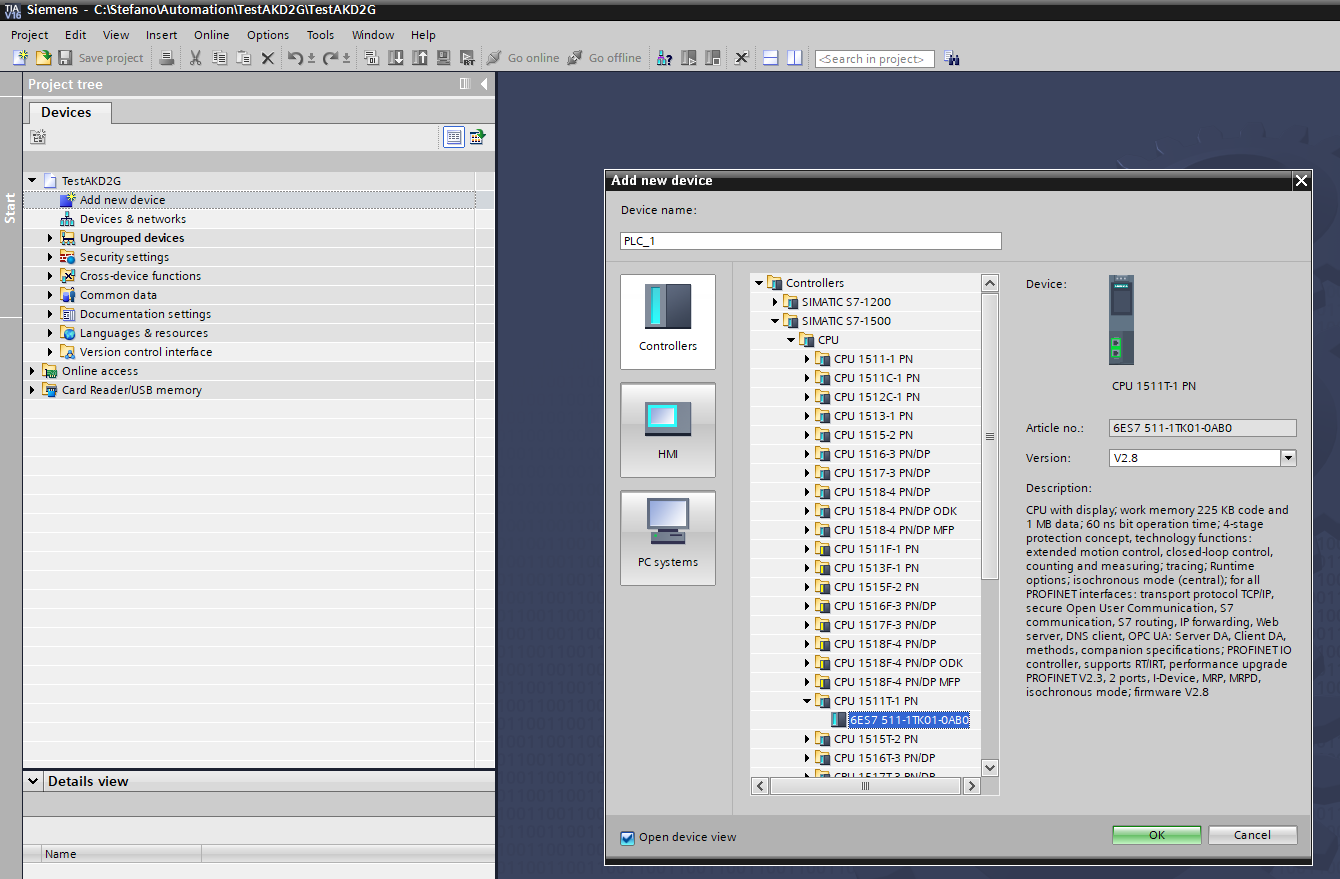1340x879 pixels.
Task: Expand CPU 1511-1 PN folder
Action: pyautogui.click(x=807, y=359)
